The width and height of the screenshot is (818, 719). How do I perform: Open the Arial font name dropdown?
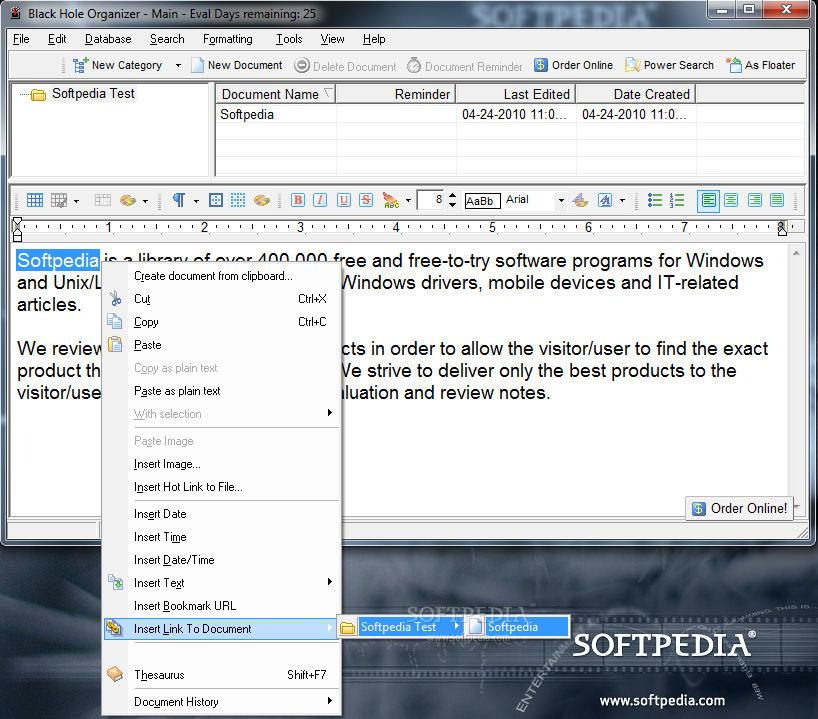coord(561,200)
